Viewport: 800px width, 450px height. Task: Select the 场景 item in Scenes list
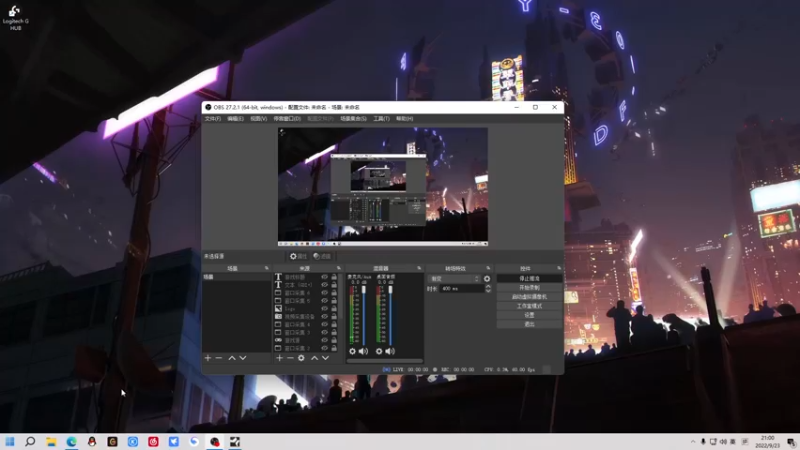[x=237, y=277]
